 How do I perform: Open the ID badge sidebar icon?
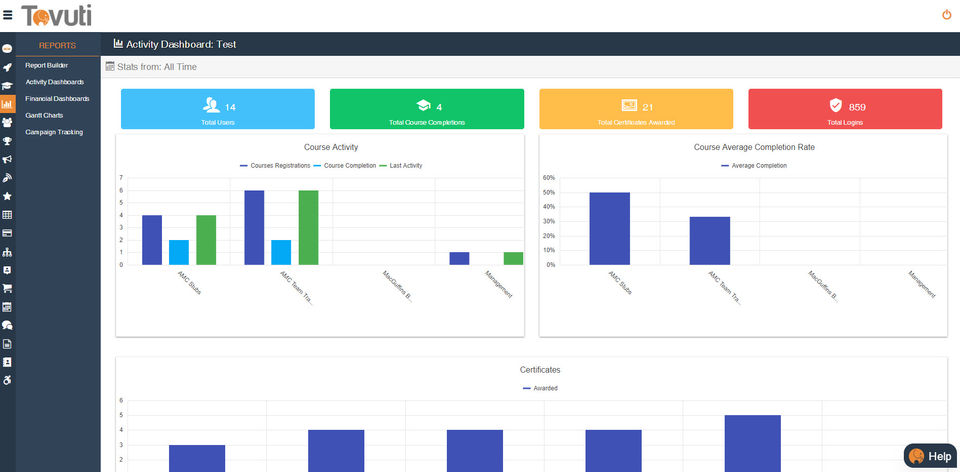point(7,270)
